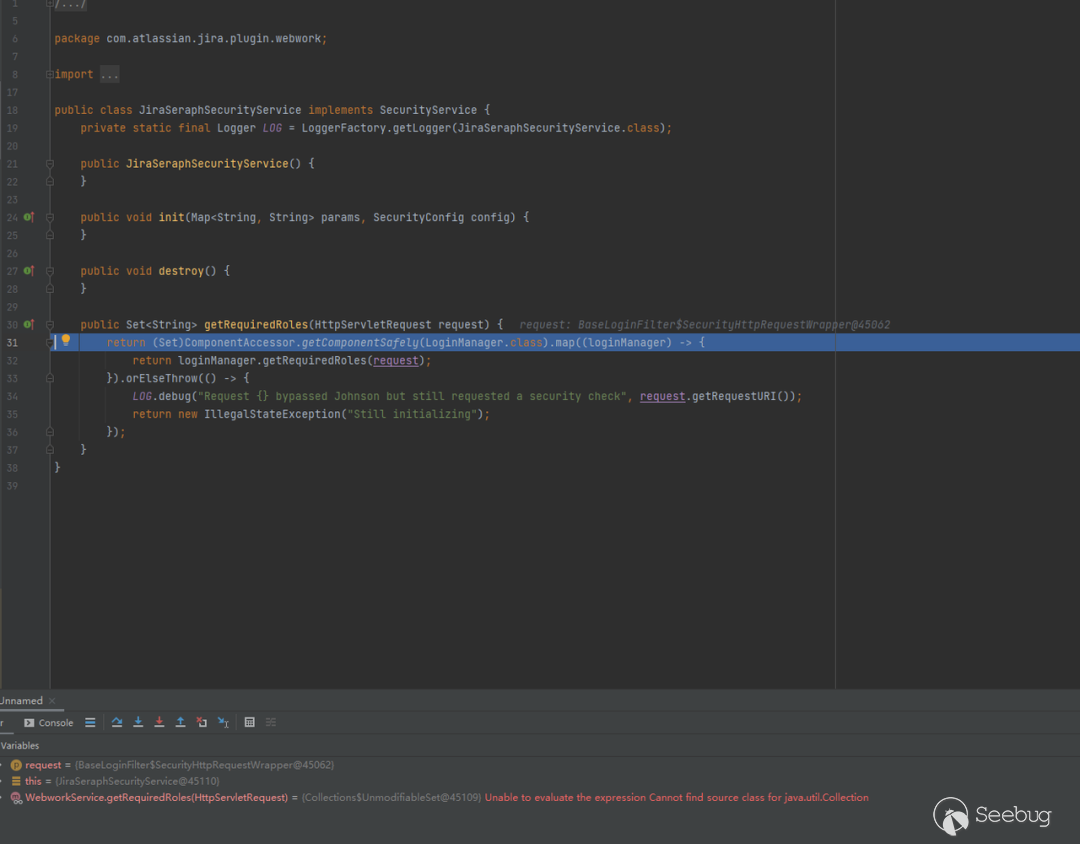Click the underlined request in getRequestURI call
The width and height of the screenshot is (1080, 844).
point(662,396)
